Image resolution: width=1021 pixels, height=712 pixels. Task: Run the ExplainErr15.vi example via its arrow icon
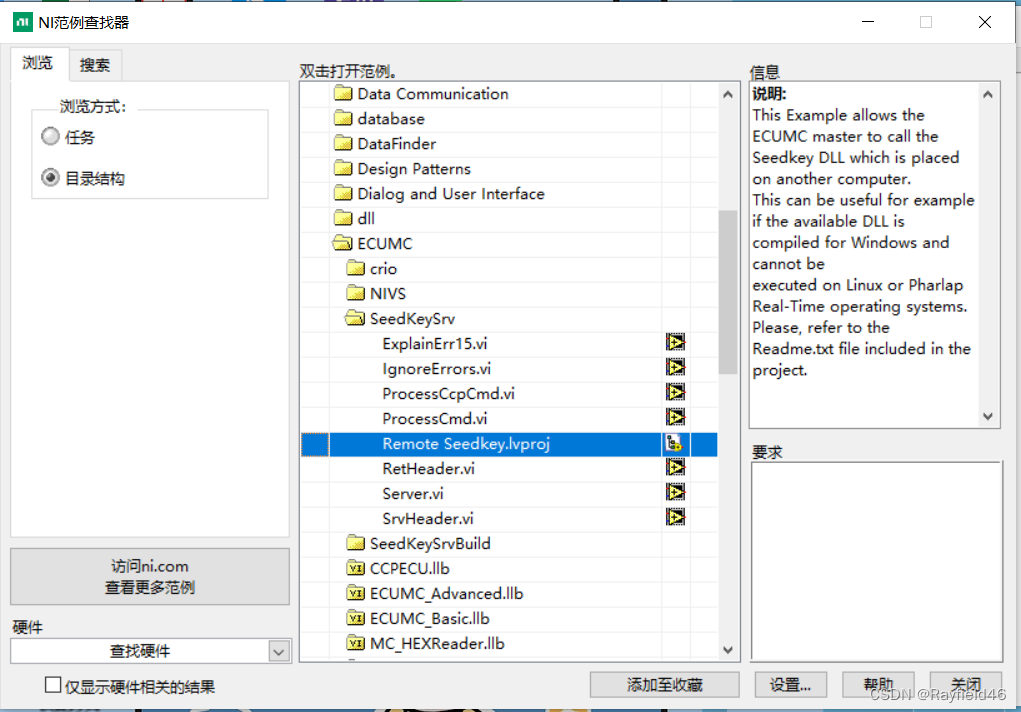pos(676,343)
